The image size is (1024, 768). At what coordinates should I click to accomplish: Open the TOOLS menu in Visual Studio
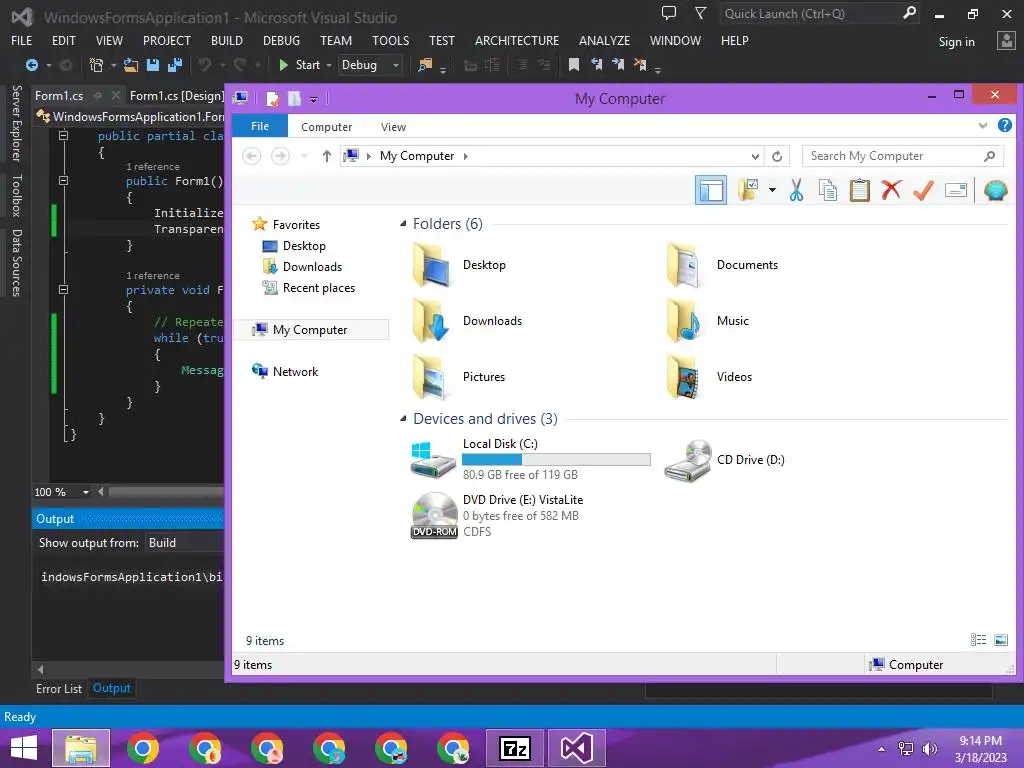[x=391, y=40]
